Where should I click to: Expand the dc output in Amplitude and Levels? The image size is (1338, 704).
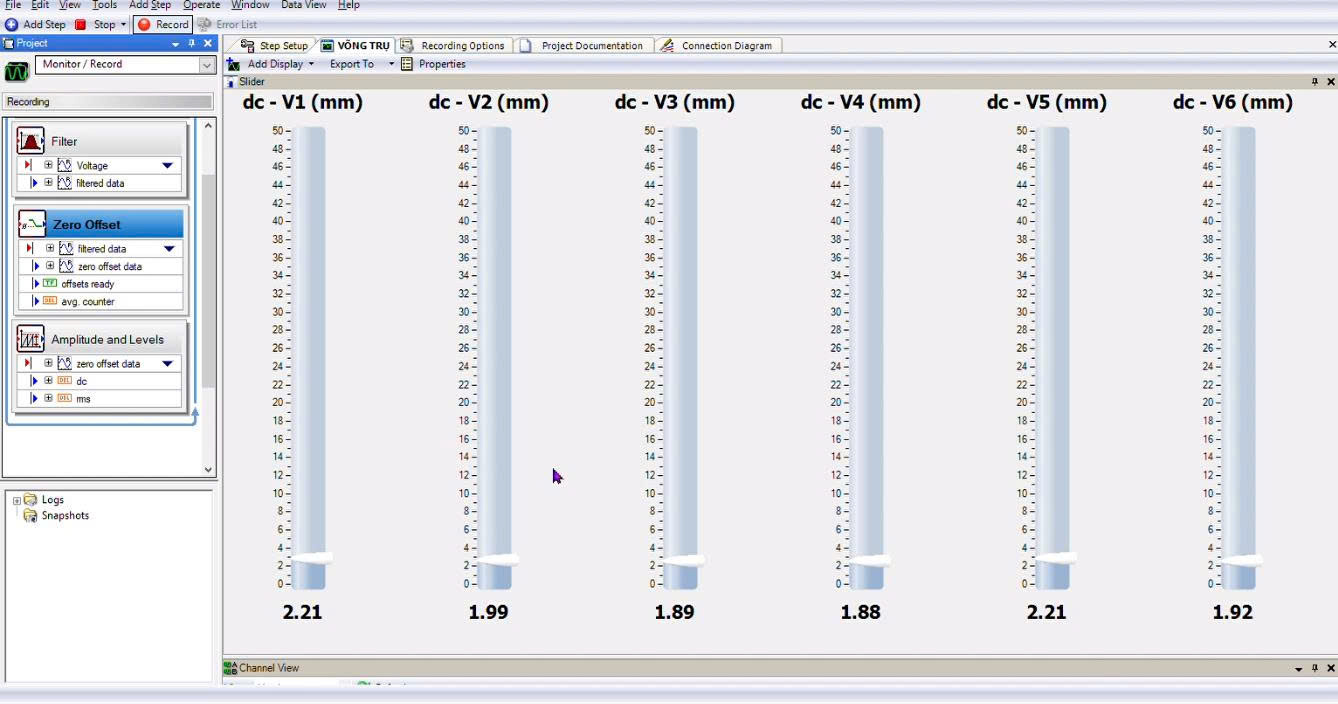pos(48,381)
